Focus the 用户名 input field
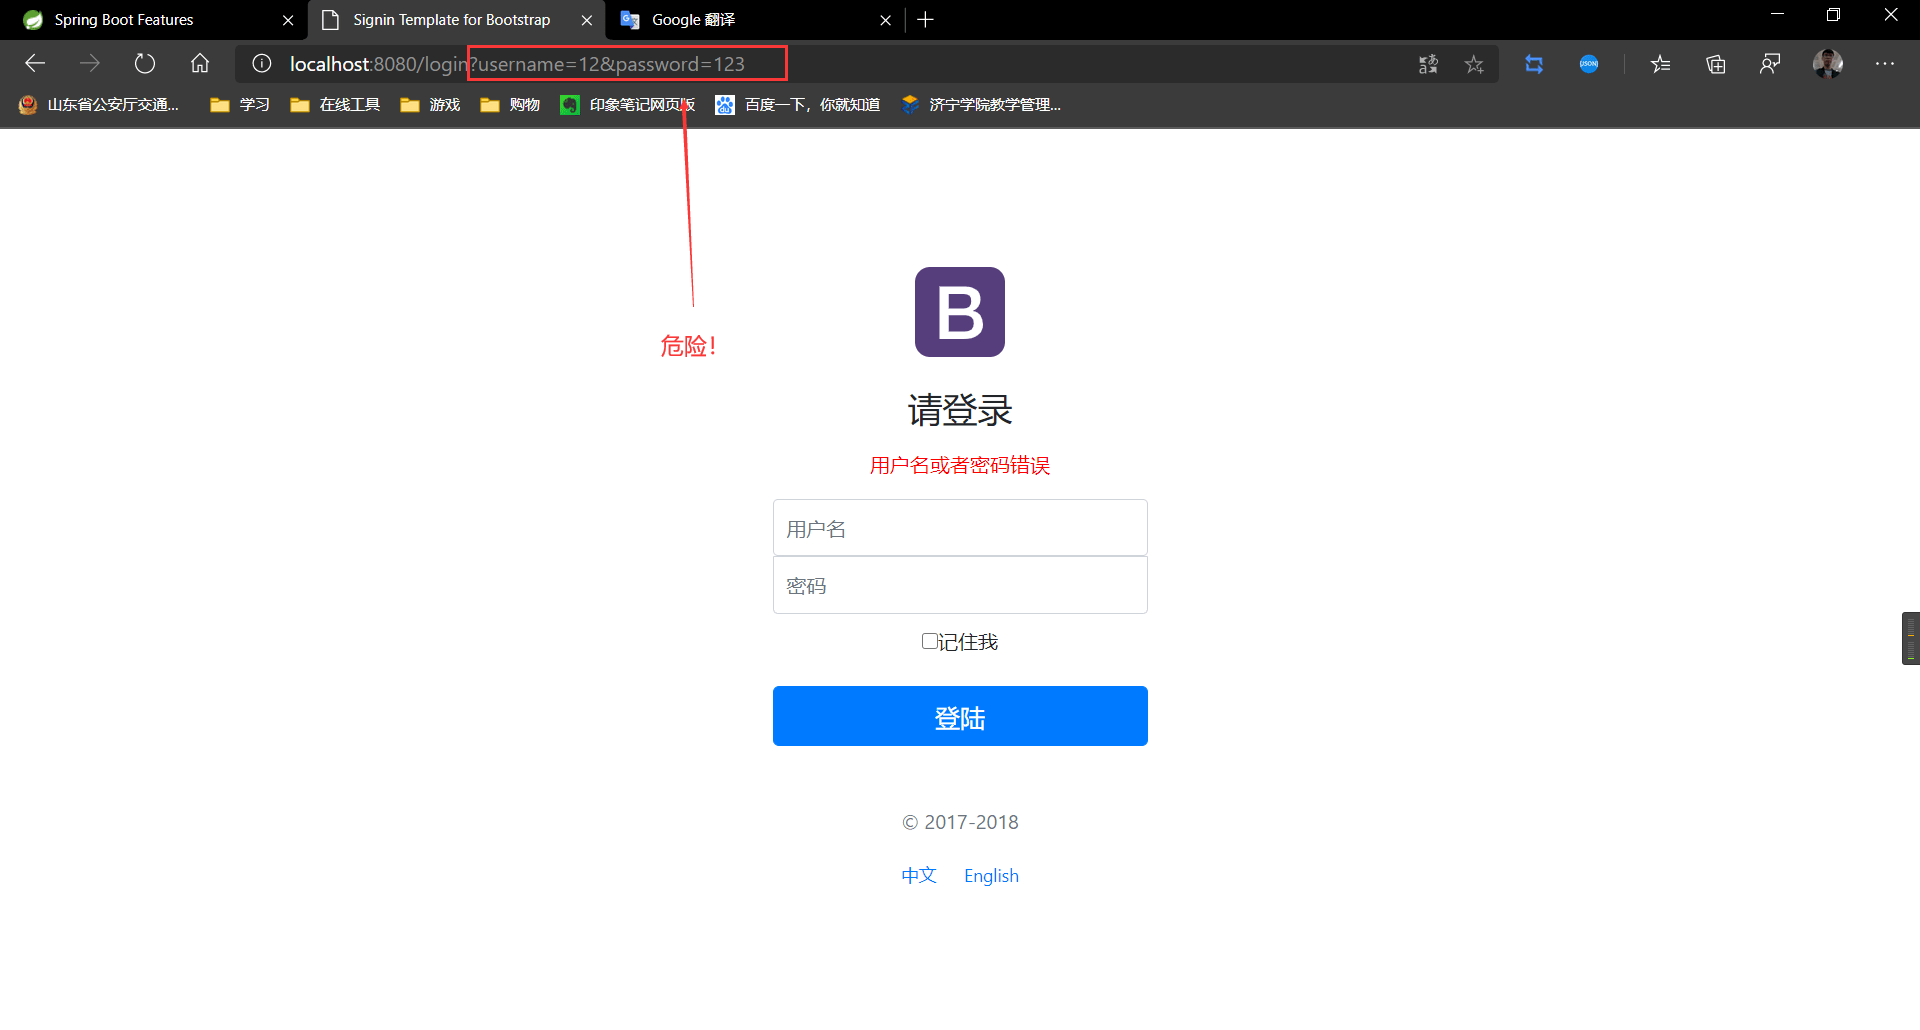 [960, 528]
